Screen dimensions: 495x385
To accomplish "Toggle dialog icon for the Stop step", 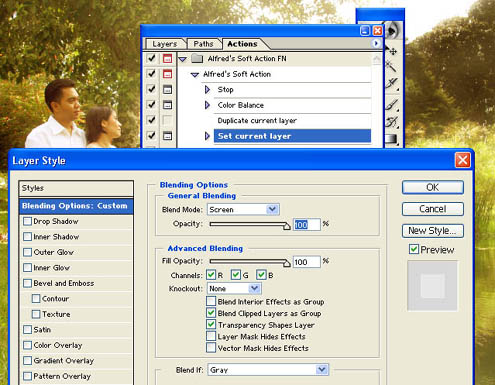I will pyautogui.click(x=167, y=89).
